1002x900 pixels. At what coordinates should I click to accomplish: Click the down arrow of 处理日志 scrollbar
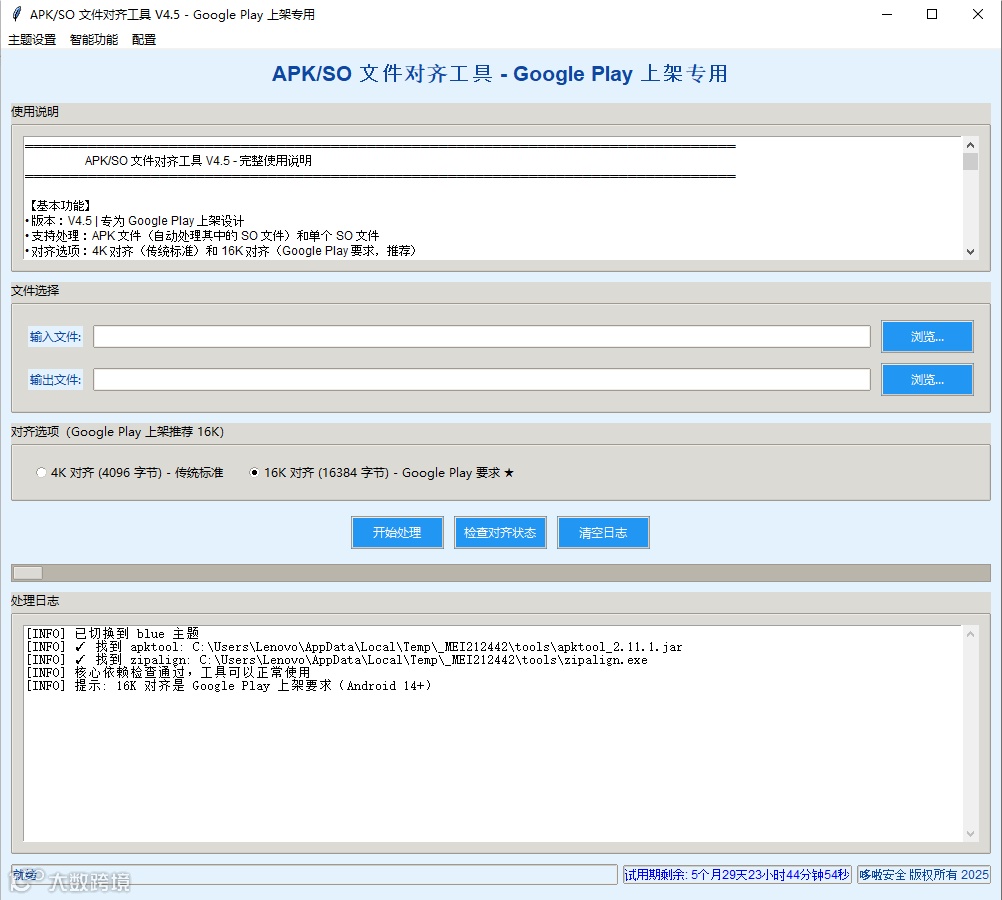(x=970, y=834)
